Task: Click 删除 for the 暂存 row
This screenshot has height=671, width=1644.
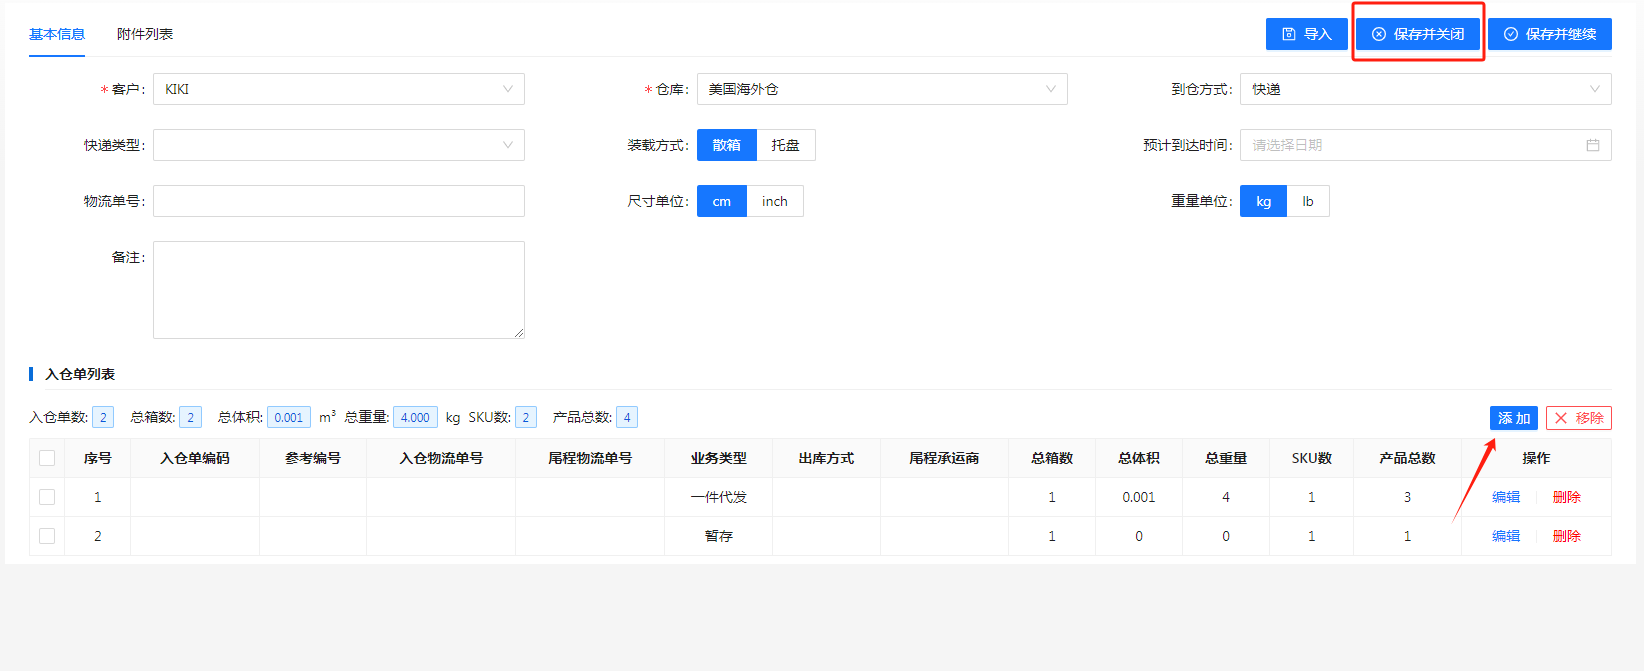Action: point(1567,536)
